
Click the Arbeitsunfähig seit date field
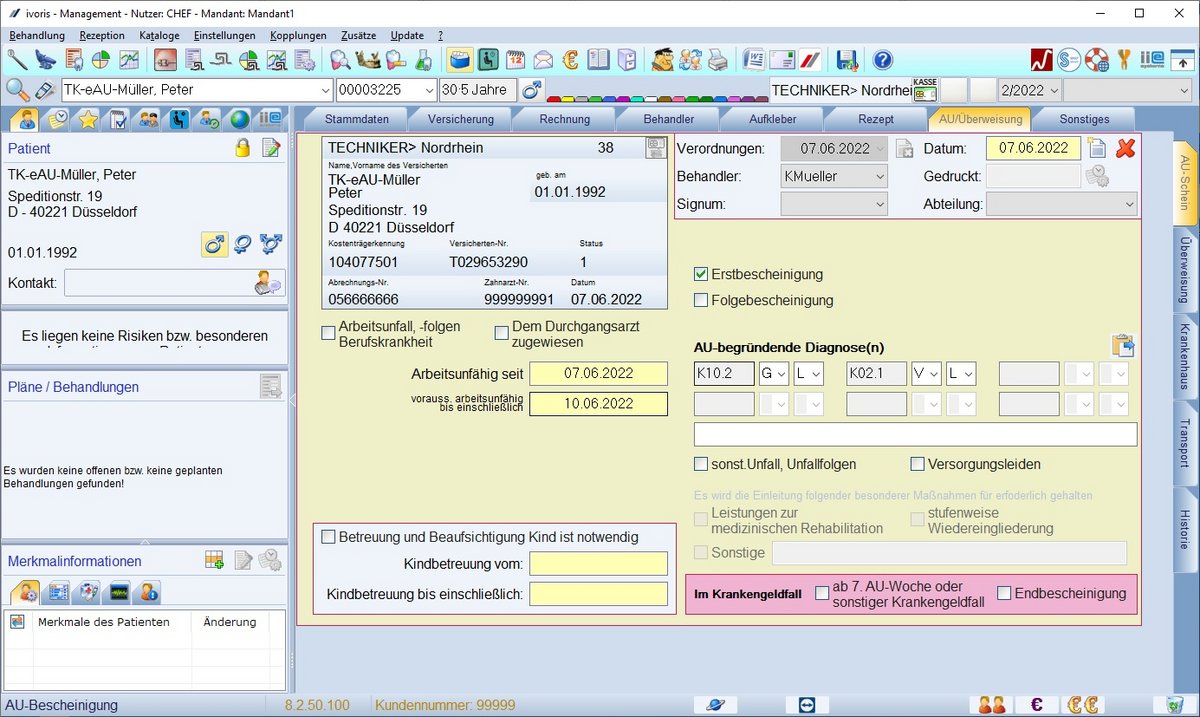tap(598, 374)
